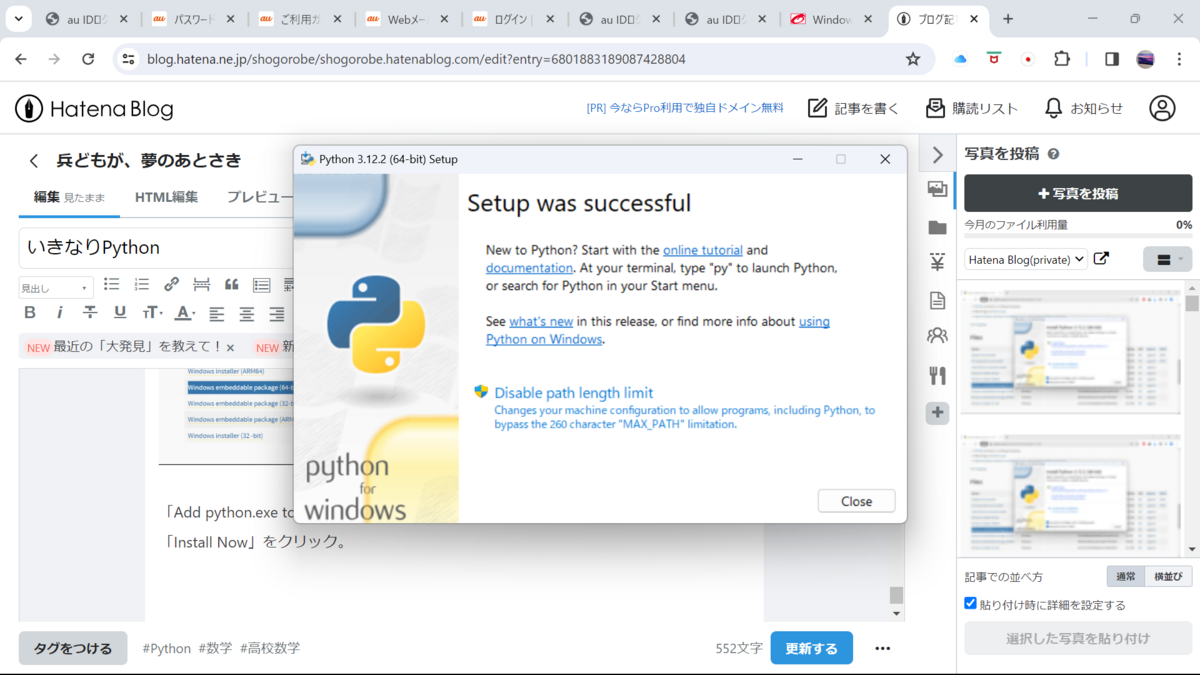Click Close in the Python Setup dialog

856,501
